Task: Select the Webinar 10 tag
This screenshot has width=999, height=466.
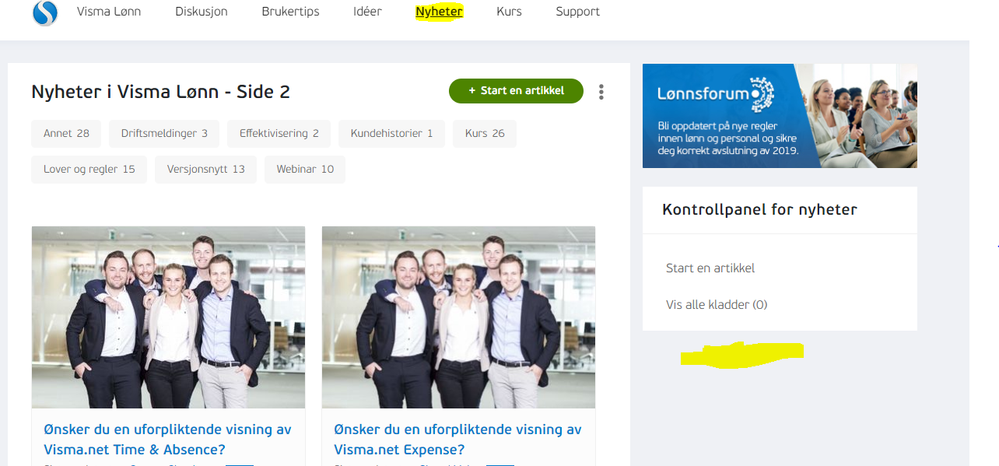Action: pos(305,170)
